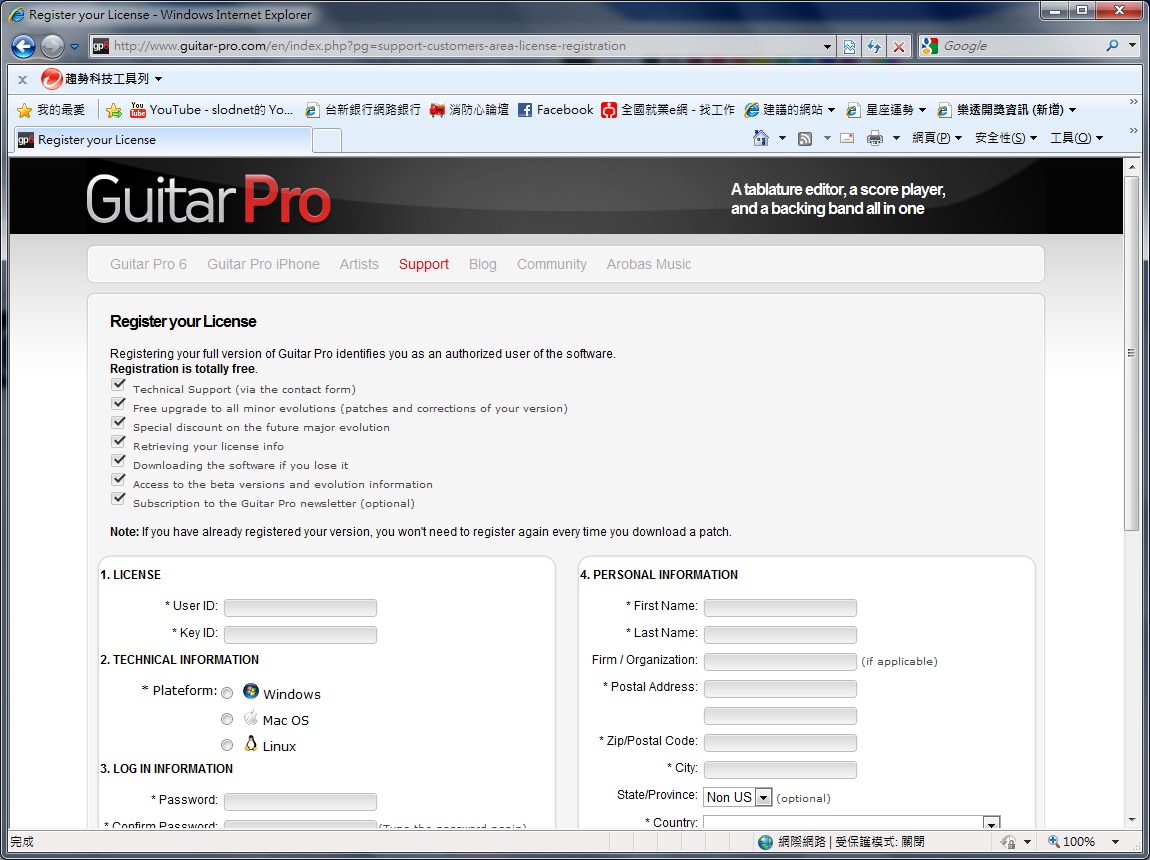The image size is (1150, 860).
Task: Select the Windows platform radio button
Action: [x=227, y=693]
